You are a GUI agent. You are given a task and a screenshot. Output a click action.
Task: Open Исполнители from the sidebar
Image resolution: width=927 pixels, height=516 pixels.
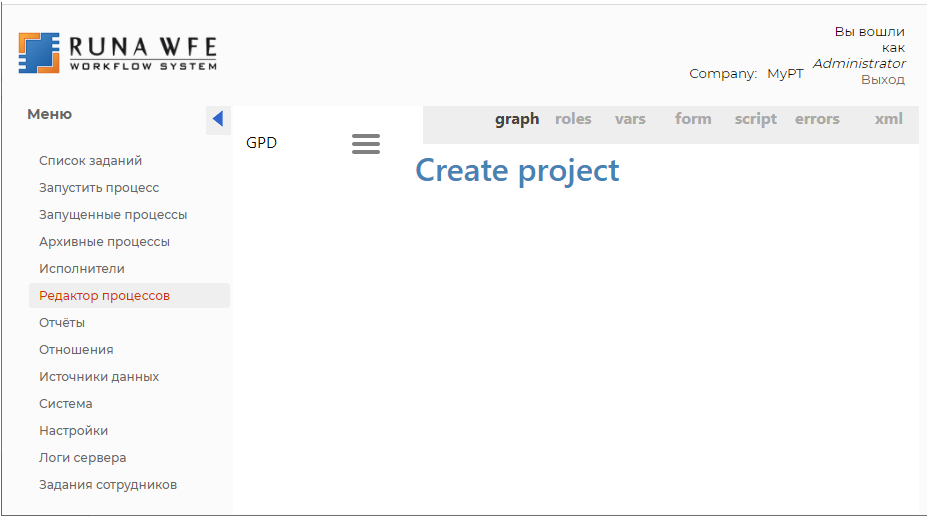82,269
